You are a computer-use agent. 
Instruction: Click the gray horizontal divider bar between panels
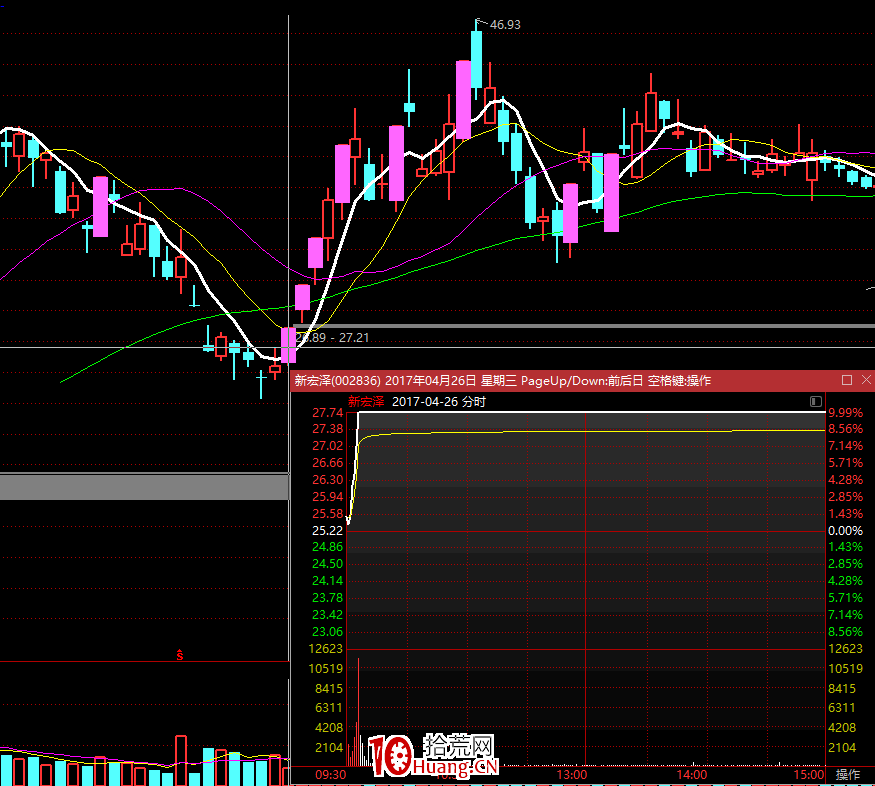point(144,487)
